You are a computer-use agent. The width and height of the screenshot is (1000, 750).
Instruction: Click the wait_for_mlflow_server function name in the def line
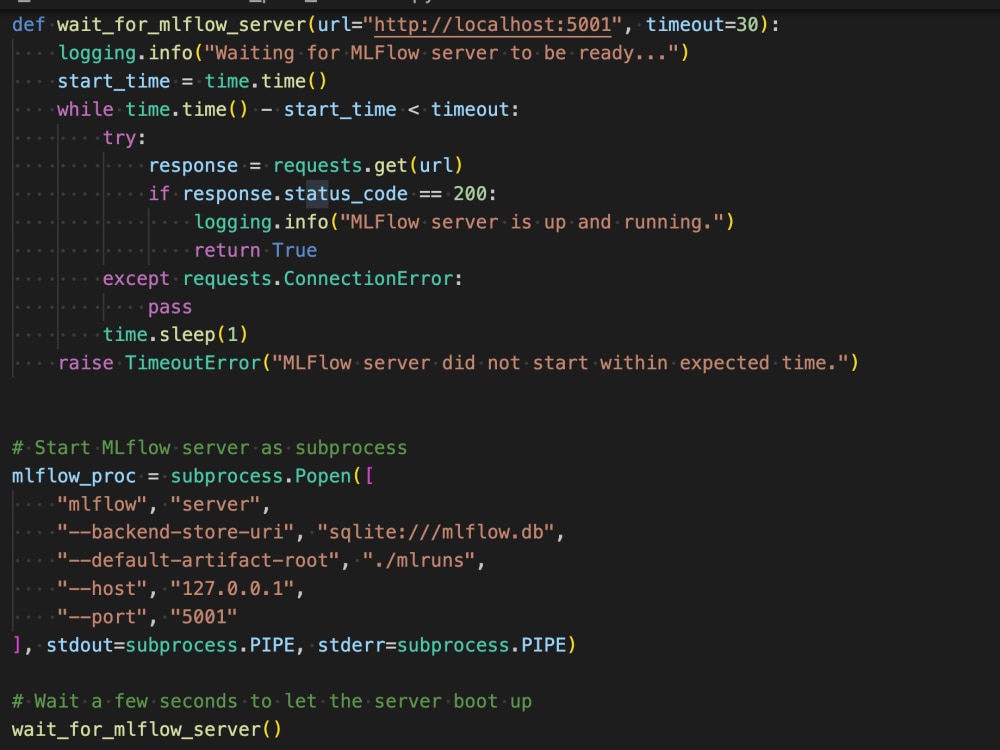182,25
